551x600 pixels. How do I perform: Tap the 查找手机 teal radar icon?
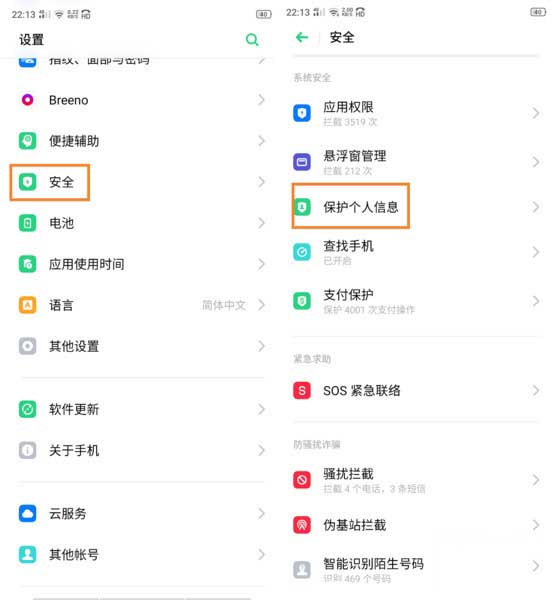[x=302, y=252]
